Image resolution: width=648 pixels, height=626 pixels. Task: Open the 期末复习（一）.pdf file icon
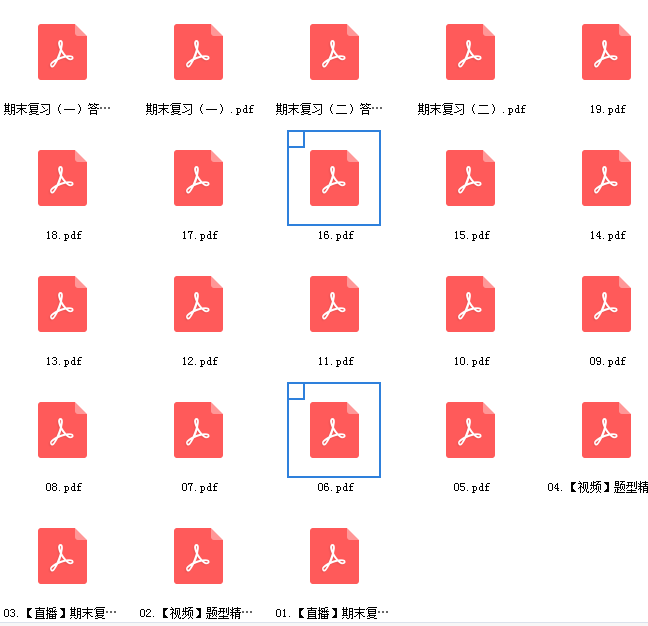198,52
